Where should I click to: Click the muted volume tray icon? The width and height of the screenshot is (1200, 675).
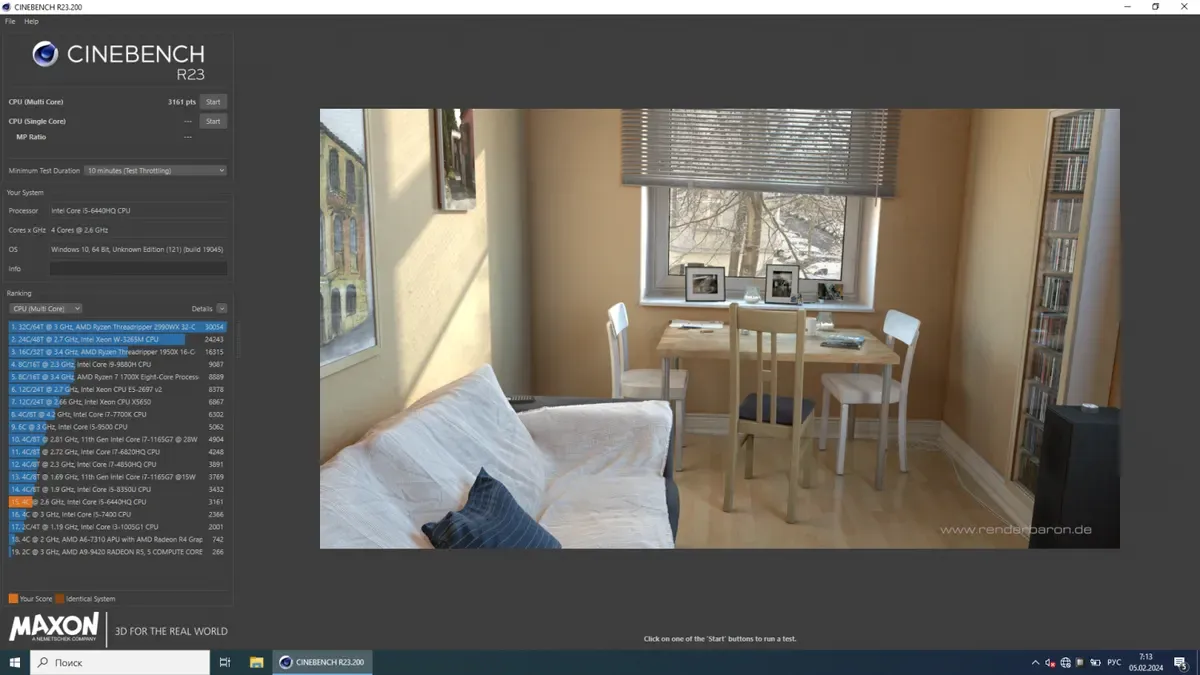click(x=1050, y=662)
